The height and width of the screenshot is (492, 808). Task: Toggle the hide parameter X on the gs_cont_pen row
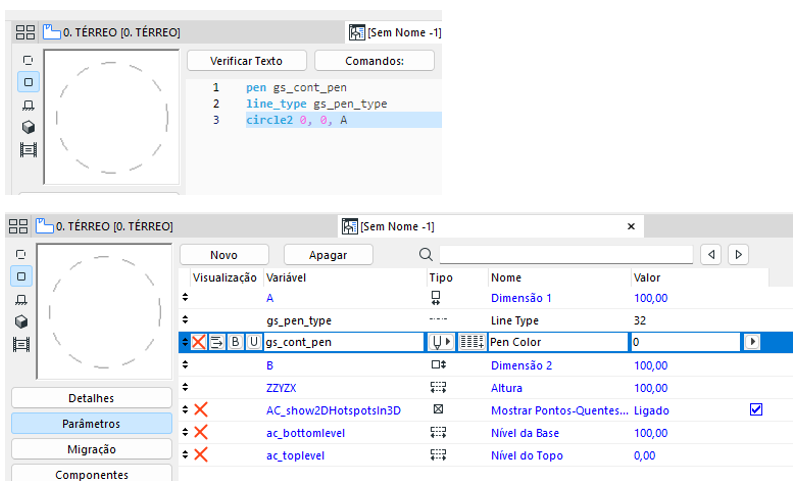click(198, 342)
